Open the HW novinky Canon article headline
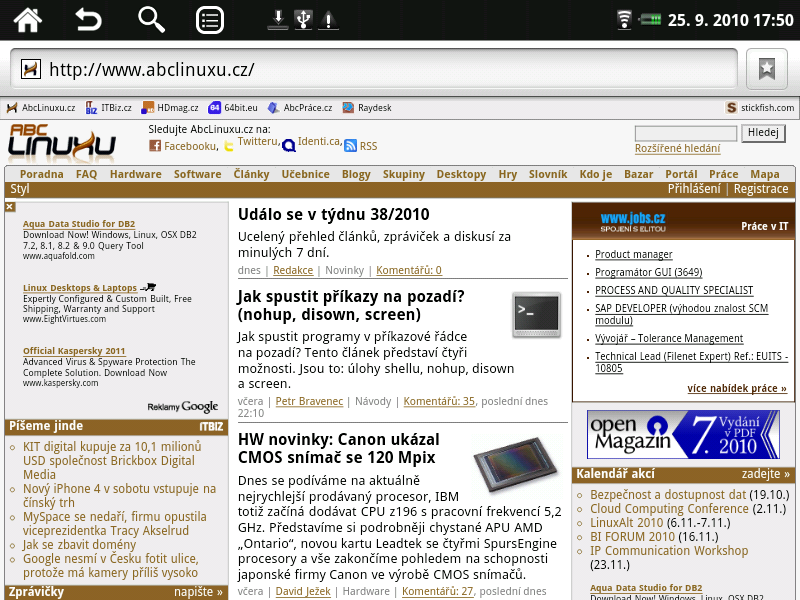This screenshot has height=600, width=800. tap(339, 448)
